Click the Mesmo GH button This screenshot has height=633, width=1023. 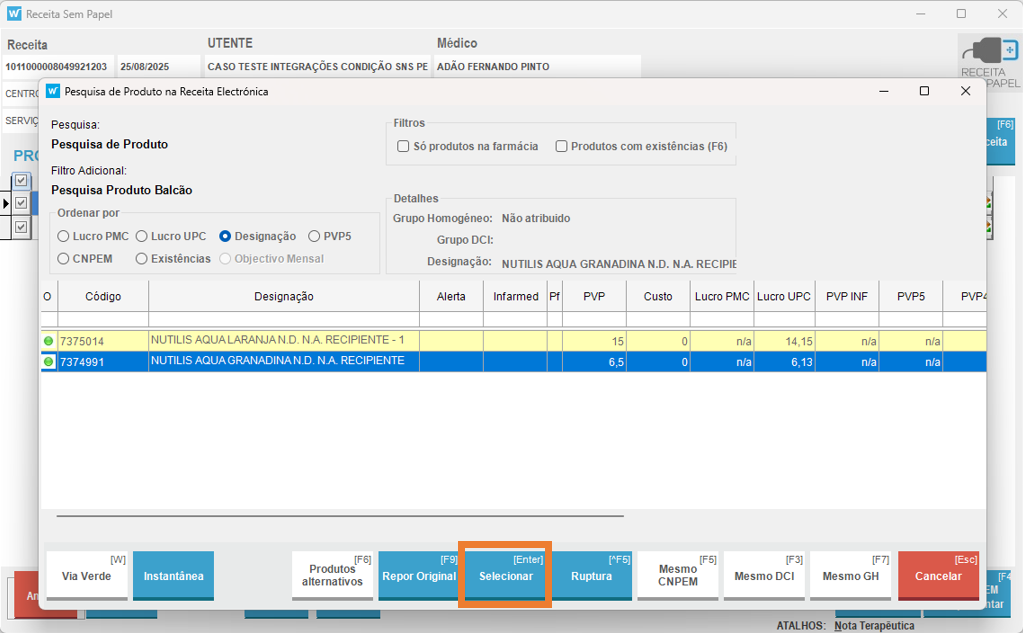click(x=851, y=576)
